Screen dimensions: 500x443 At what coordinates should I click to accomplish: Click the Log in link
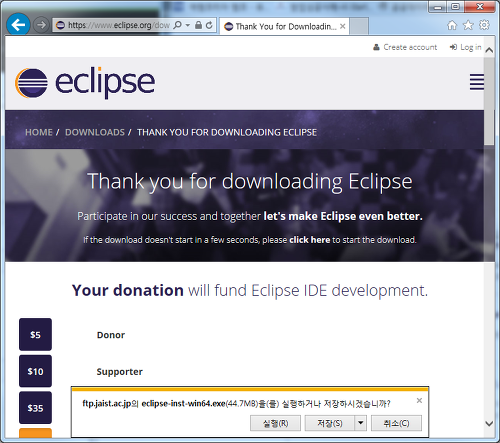[x=466, y=47]
